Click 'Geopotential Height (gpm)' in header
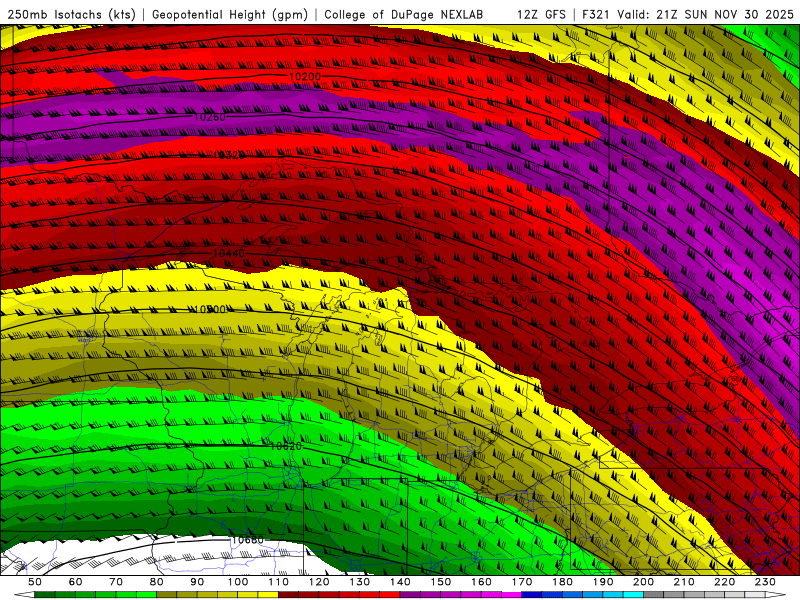Viewport: 800px width, 600px height. pyautogui.click(x=230, y=15)
